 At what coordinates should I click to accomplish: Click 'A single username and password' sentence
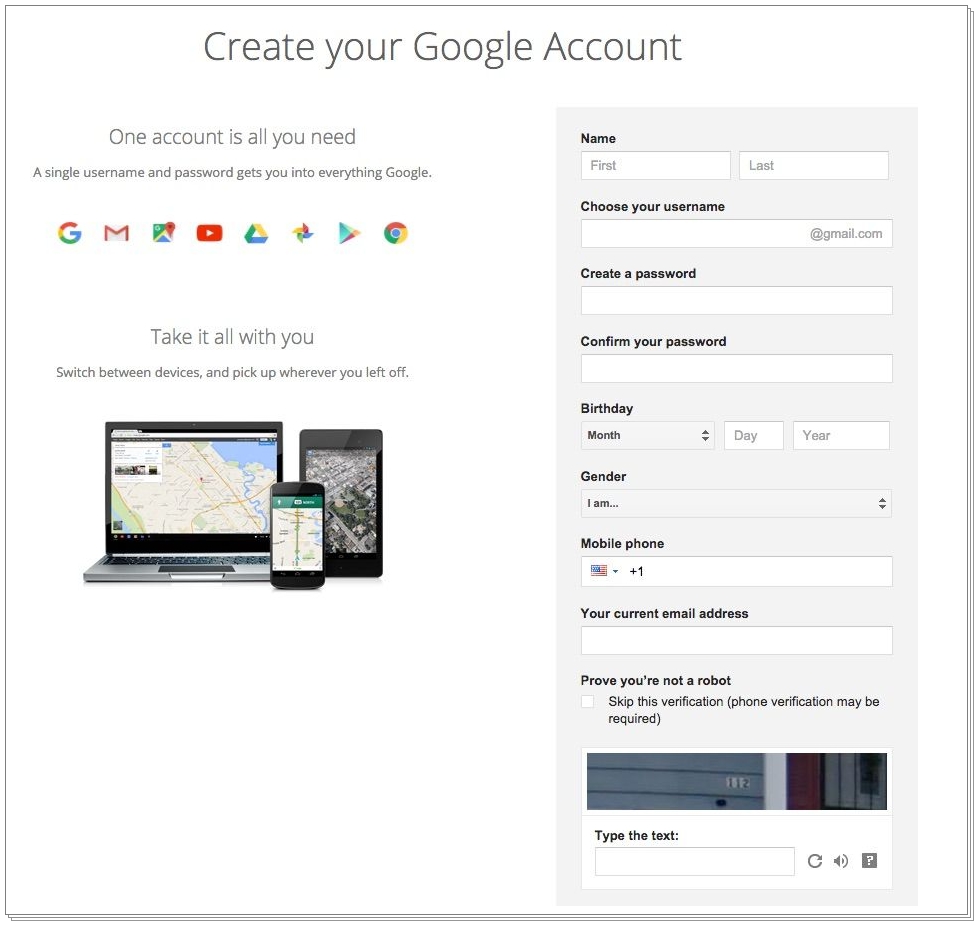232,172
